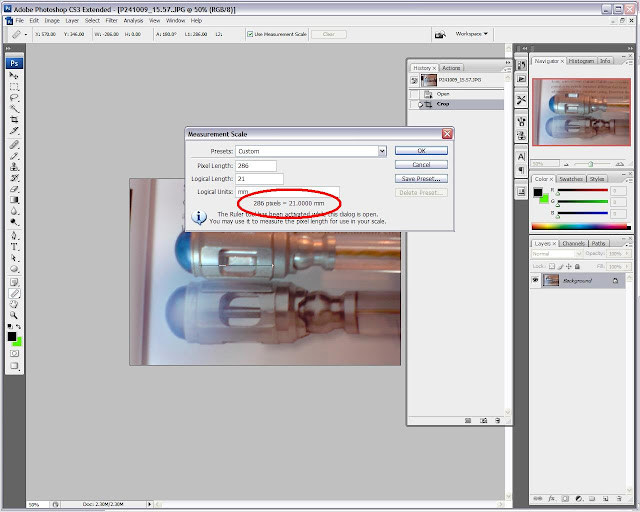Toggle lock position icon
Viewport: 640px width, 512px height.
569,267
